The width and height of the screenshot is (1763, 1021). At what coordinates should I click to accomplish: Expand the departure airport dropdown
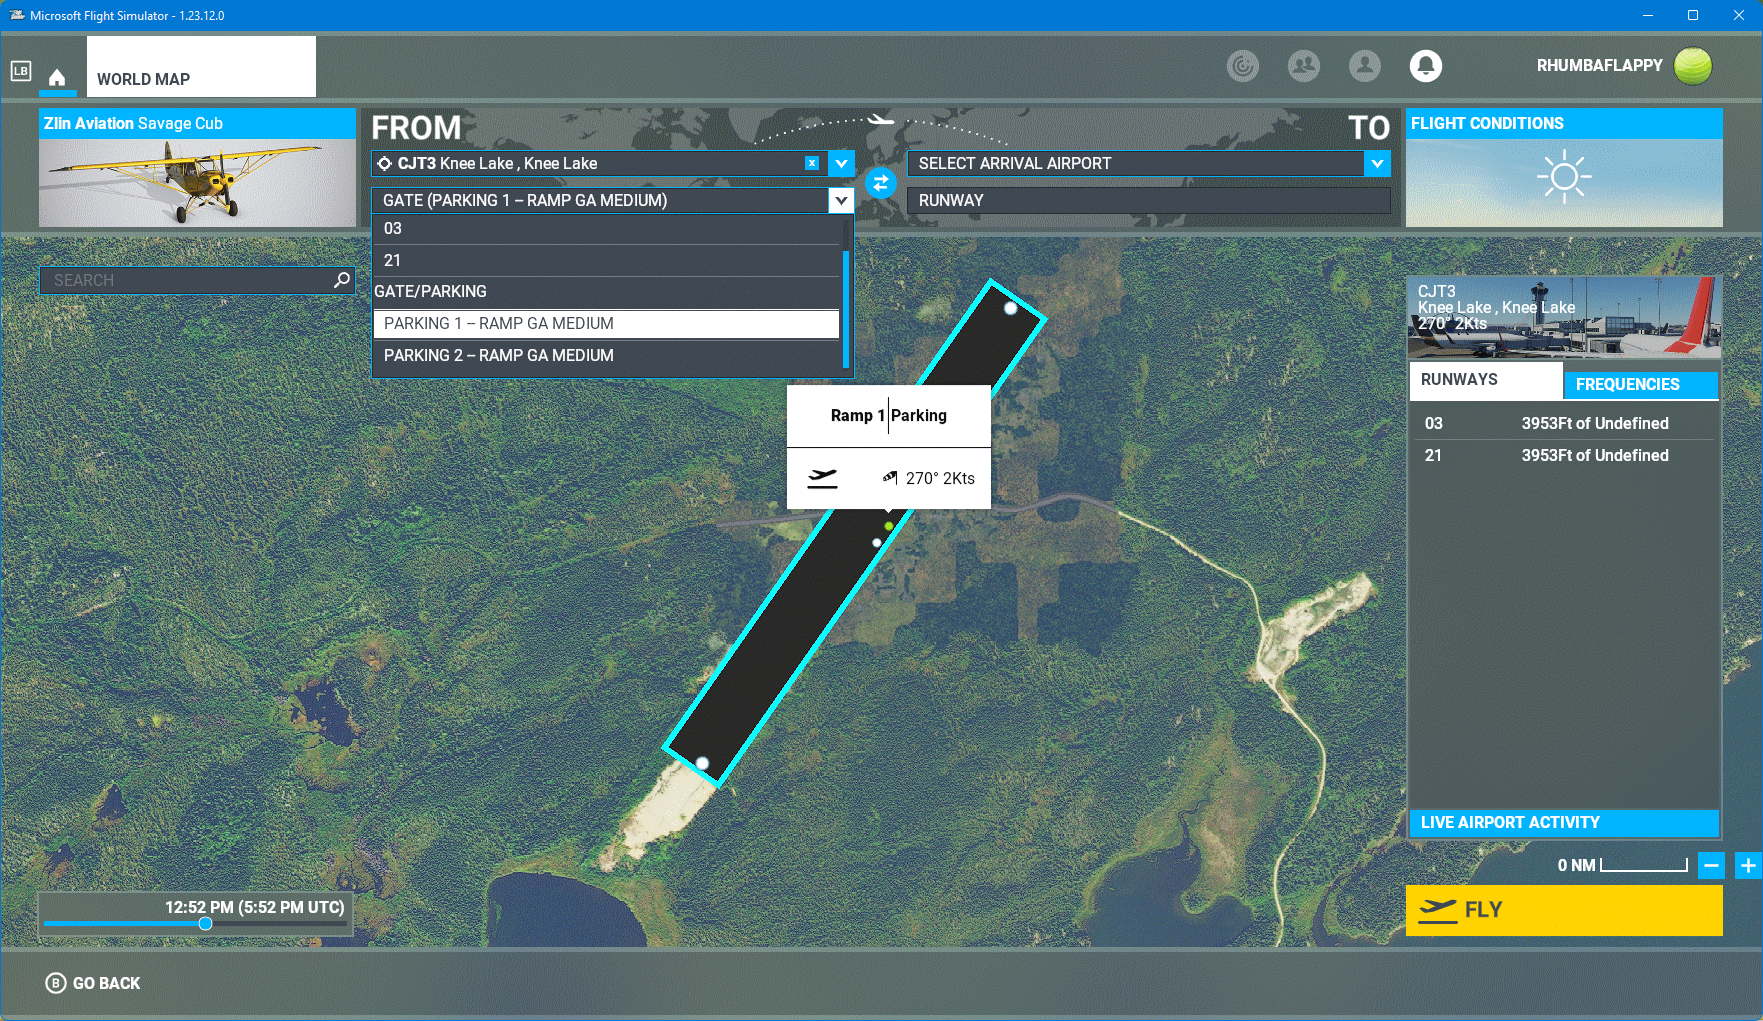(841, 163)
